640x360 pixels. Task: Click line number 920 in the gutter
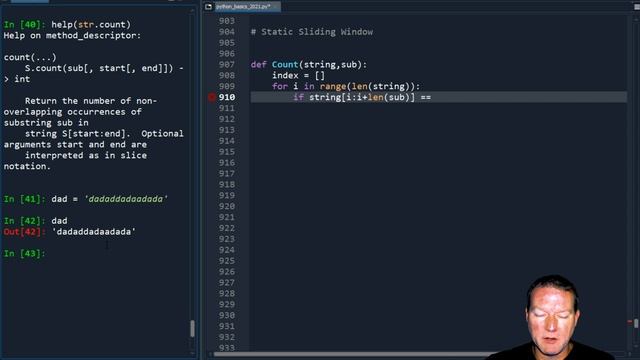227,206
